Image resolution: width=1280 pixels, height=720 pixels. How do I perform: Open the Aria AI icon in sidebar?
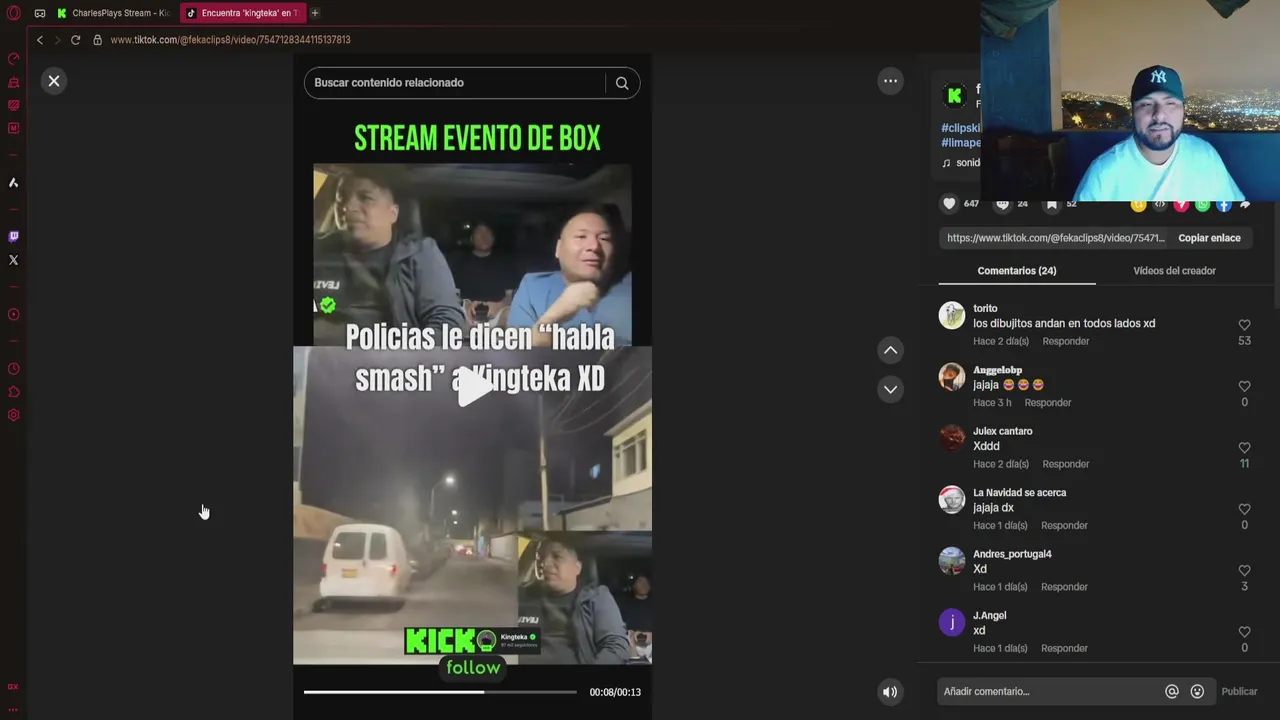[13, 183]
